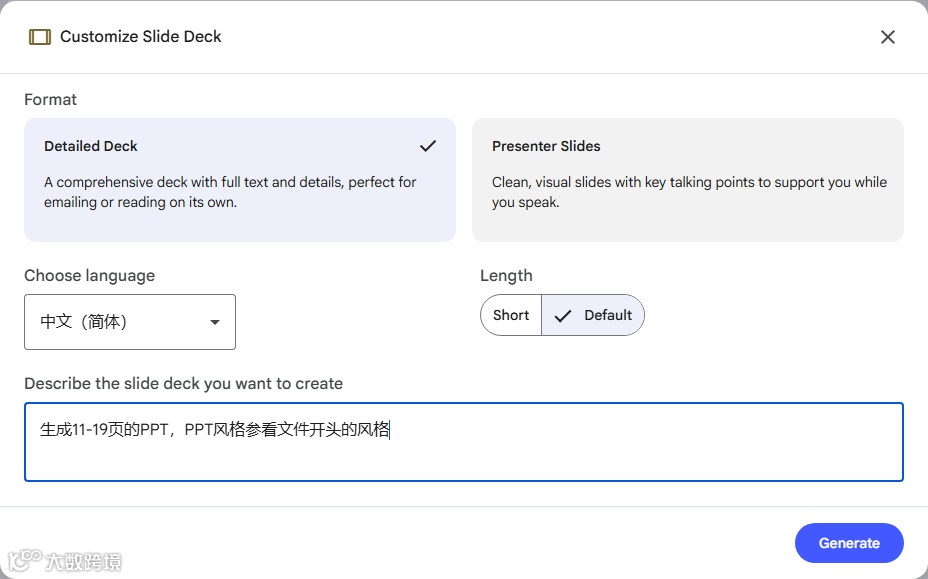The width and height of the screenshot is (928, 579).
Task: Click the checkmark icon in Default button
Action: [x=563, y=316]
